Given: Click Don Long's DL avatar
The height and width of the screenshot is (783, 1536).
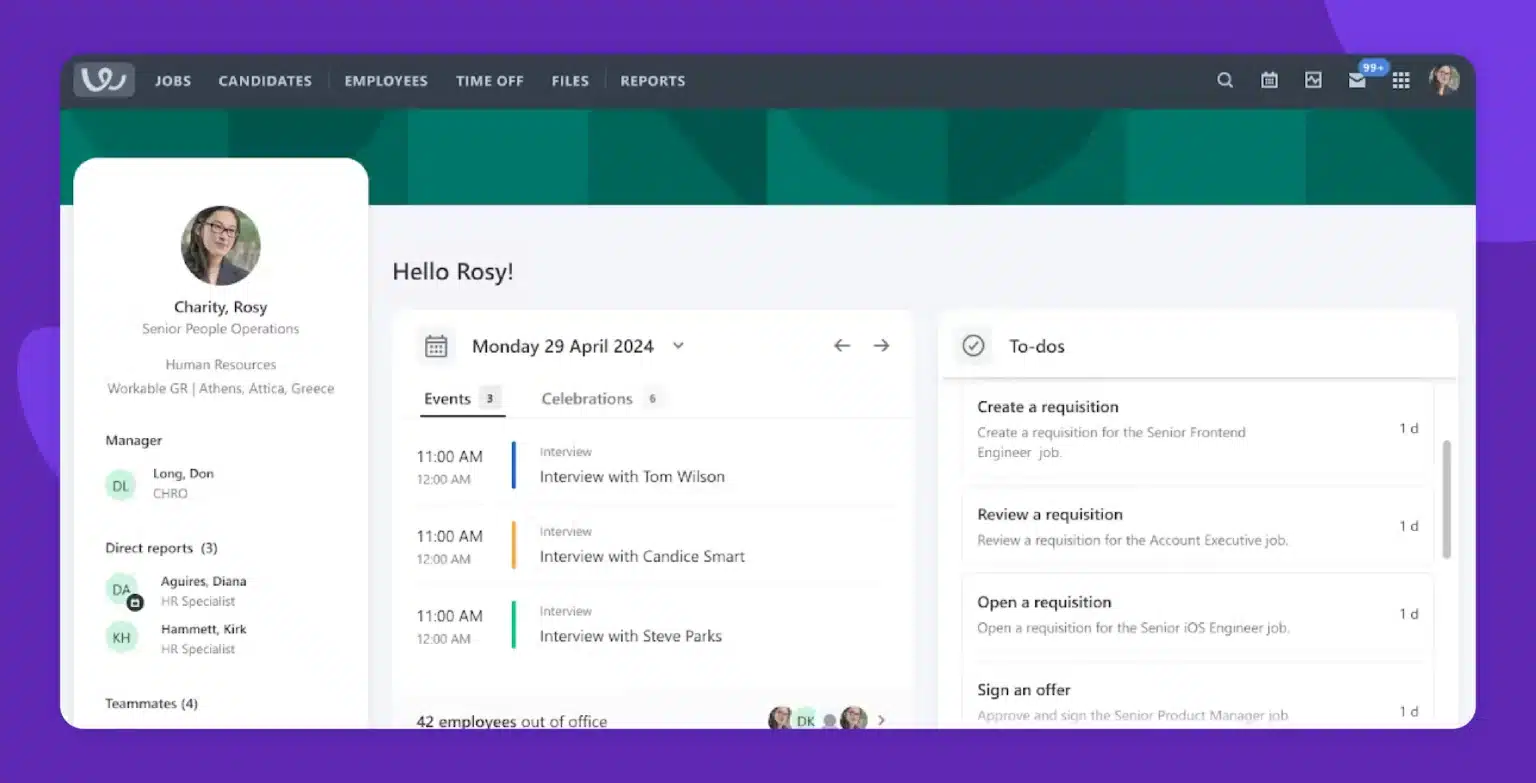Looking at the screenshot, I should 121,486.
